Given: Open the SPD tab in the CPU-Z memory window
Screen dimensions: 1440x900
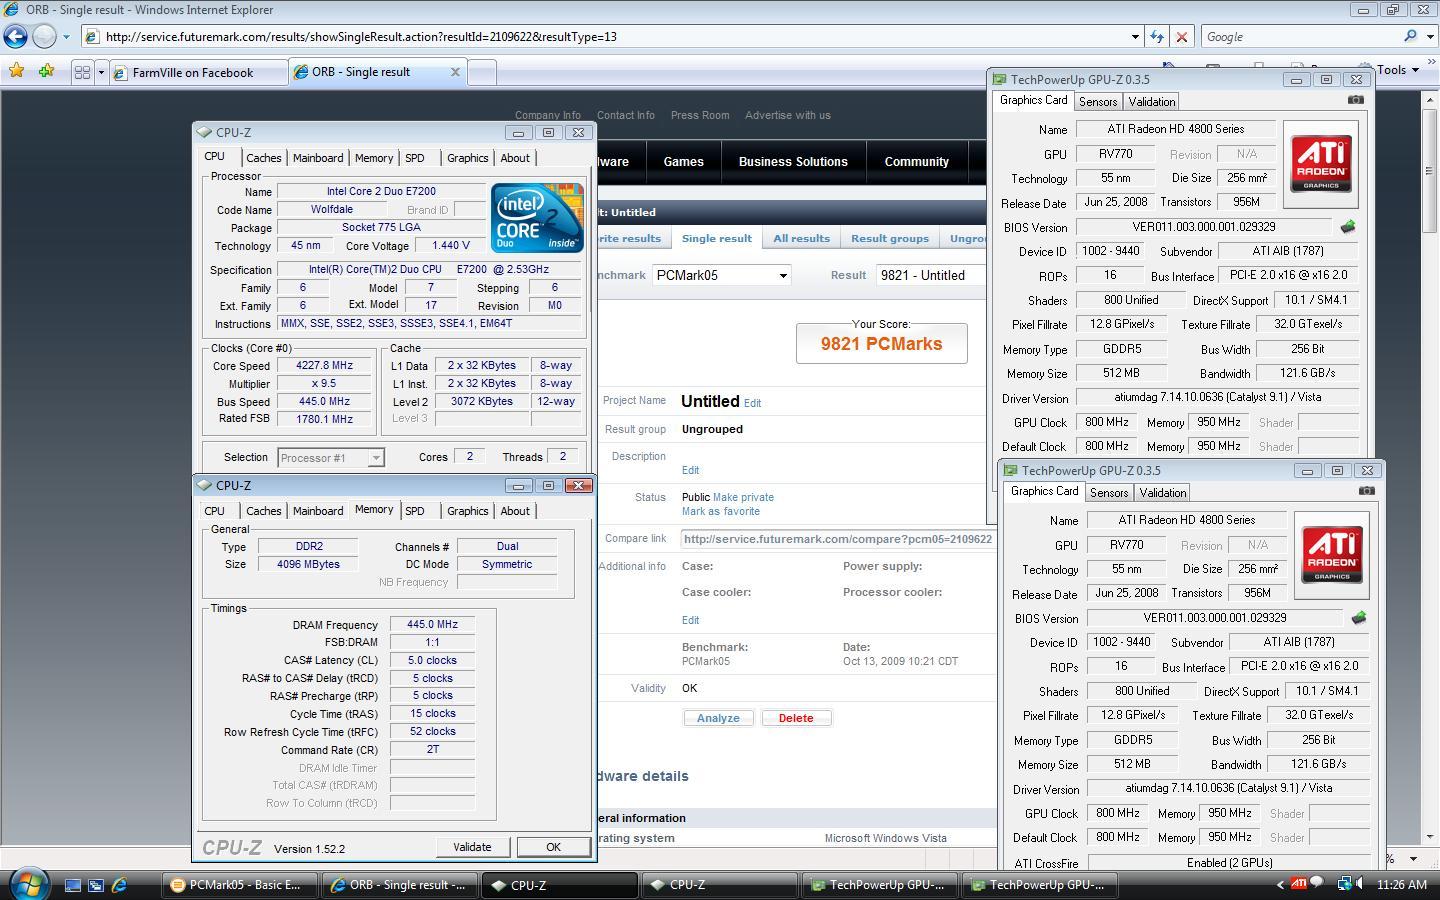Looking at the screenshot, I should (415, 511).
